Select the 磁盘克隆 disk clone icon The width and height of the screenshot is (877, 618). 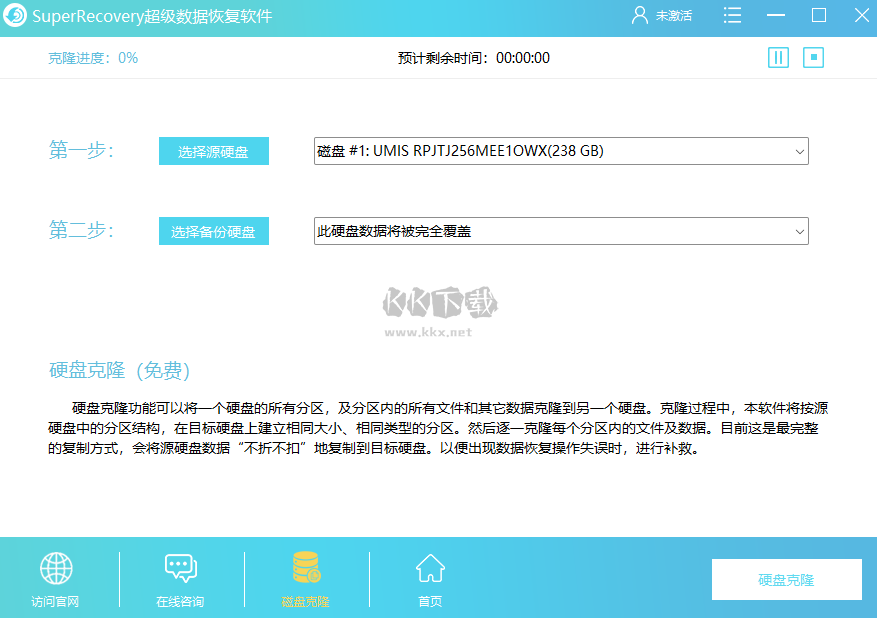pos(304,567)
